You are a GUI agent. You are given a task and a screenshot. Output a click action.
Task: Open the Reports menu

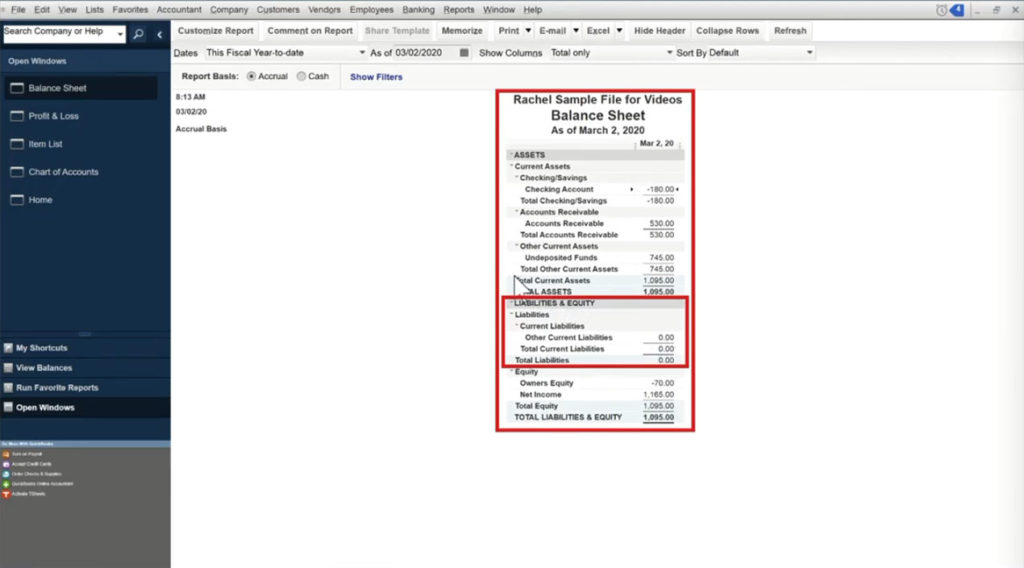pos(459,10)
